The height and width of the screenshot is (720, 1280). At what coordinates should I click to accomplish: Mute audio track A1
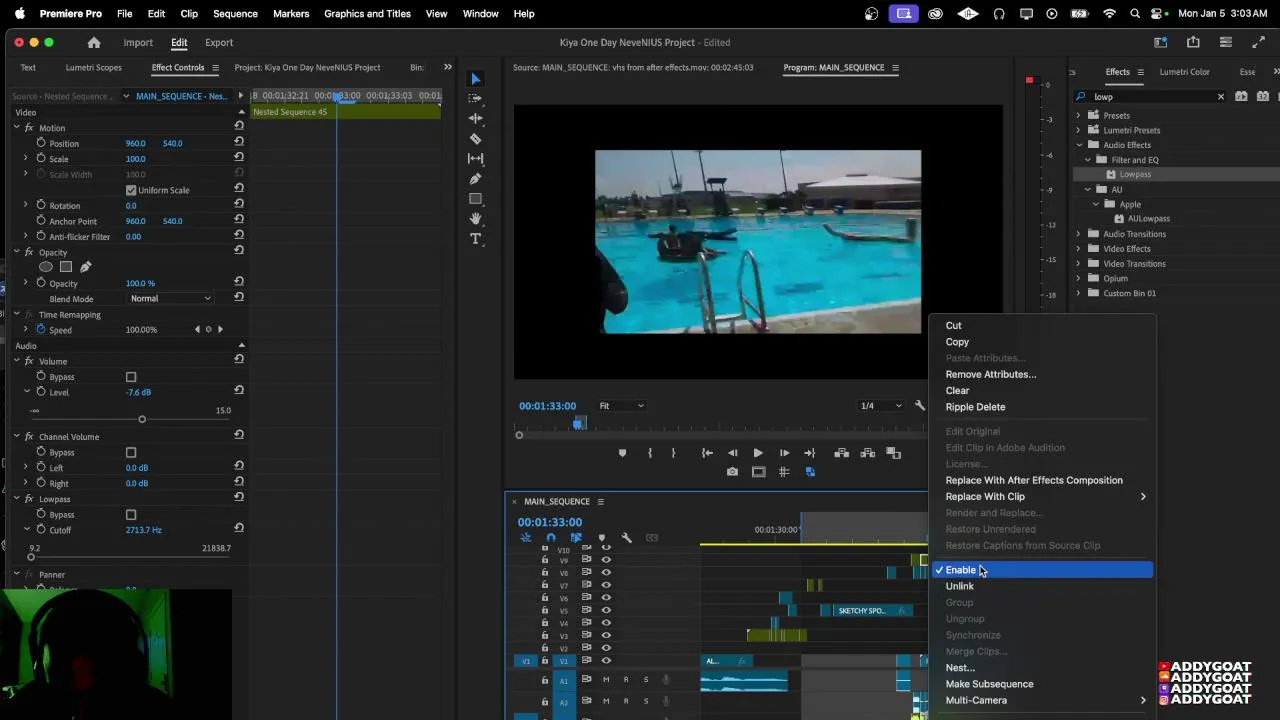coord(606,680)
